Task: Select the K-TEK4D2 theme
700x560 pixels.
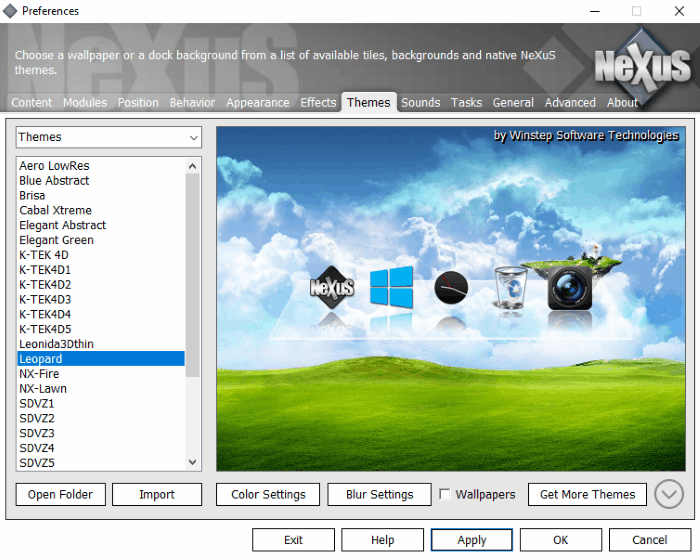Action: [x=101, y=284]
